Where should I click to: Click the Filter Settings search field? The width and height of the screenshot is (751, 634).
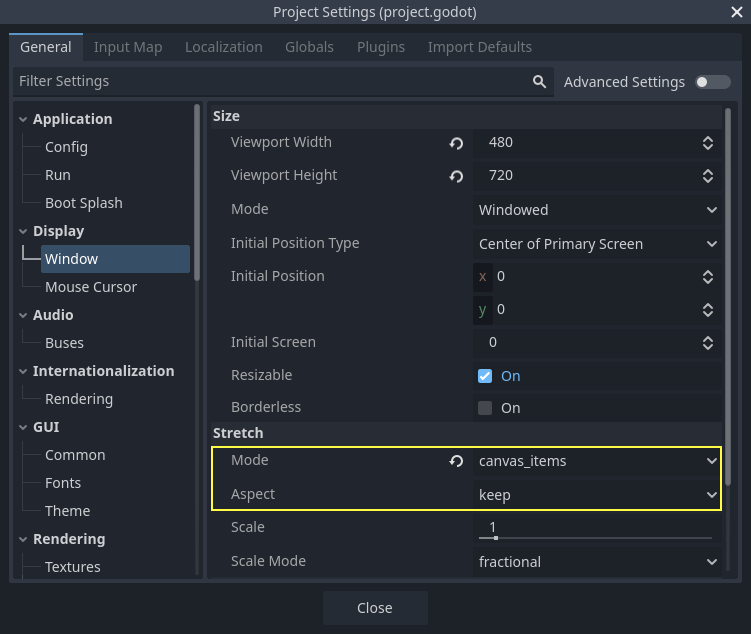(x=270, y=82)
